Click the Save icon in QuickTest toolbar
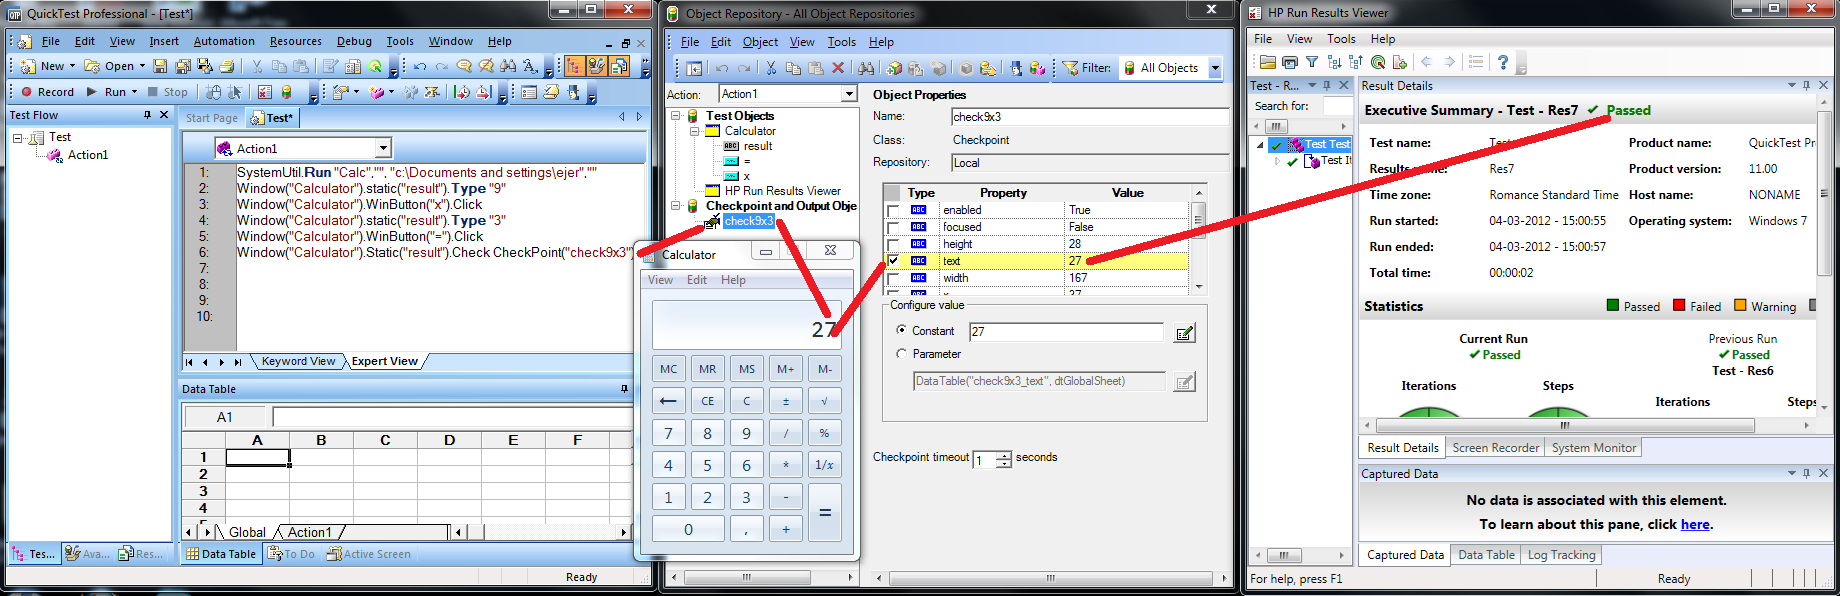This screenshot has width=1840, height=596. click(x=160, y=66)
